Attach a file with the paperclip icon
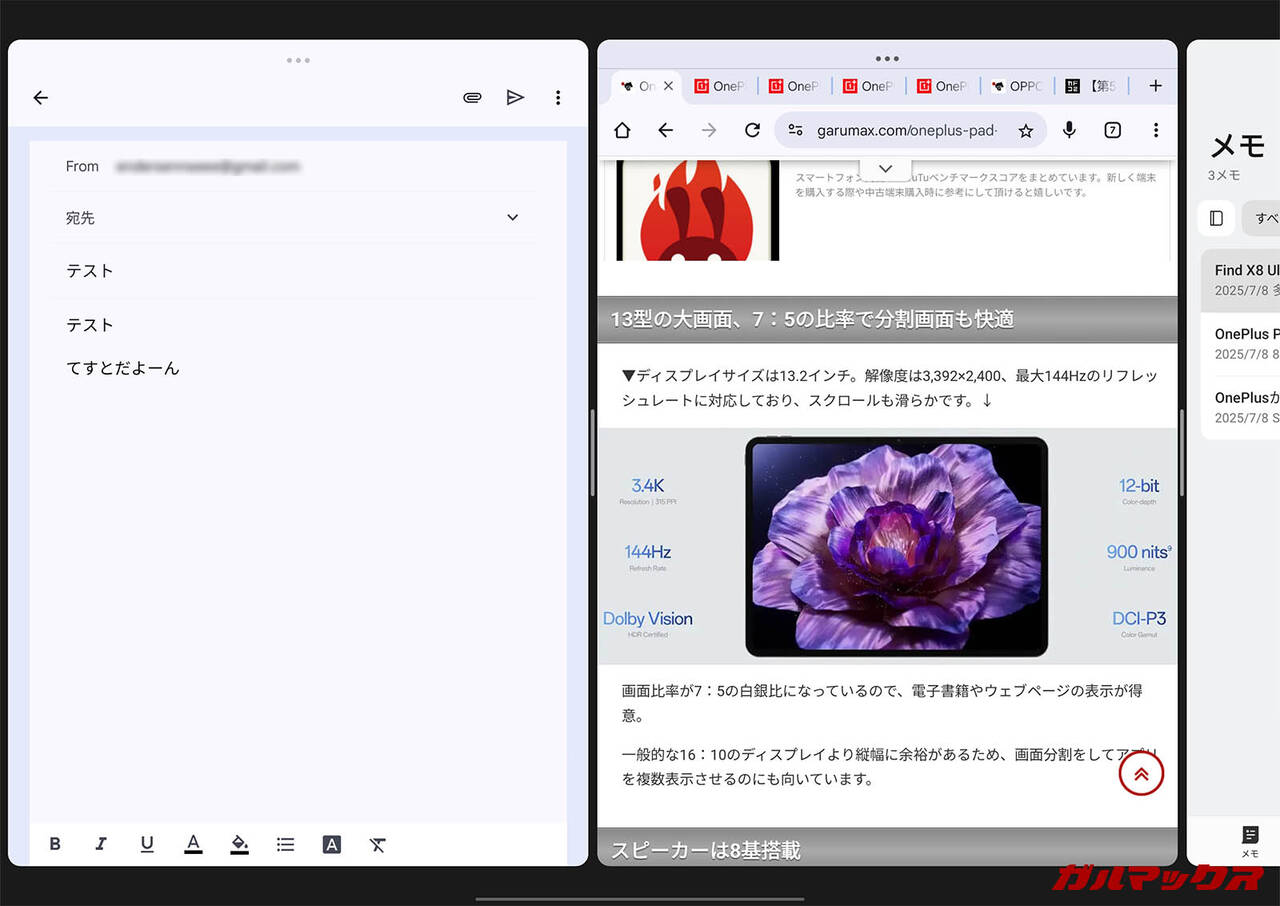Image resolution: width=1280 pixels, height=906 pixels. (472, 97)
